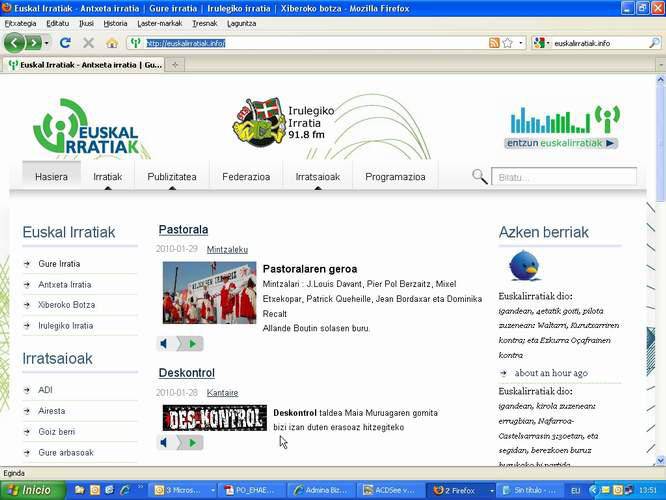Click the Kantaire category link
The height and width of the screenshot is (500, 666).
[222, 393]
